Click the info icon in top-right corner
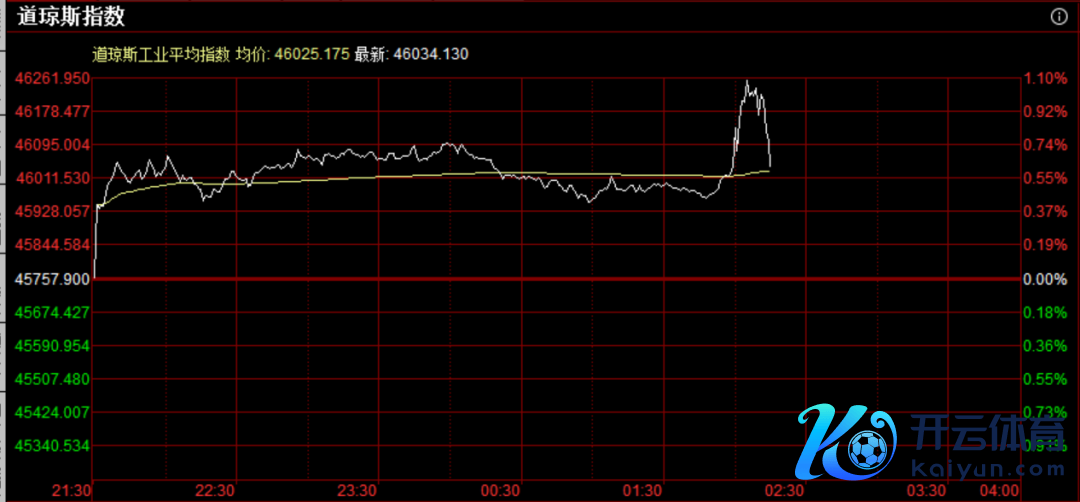The image size is (1080, 502). (1059, 17)
